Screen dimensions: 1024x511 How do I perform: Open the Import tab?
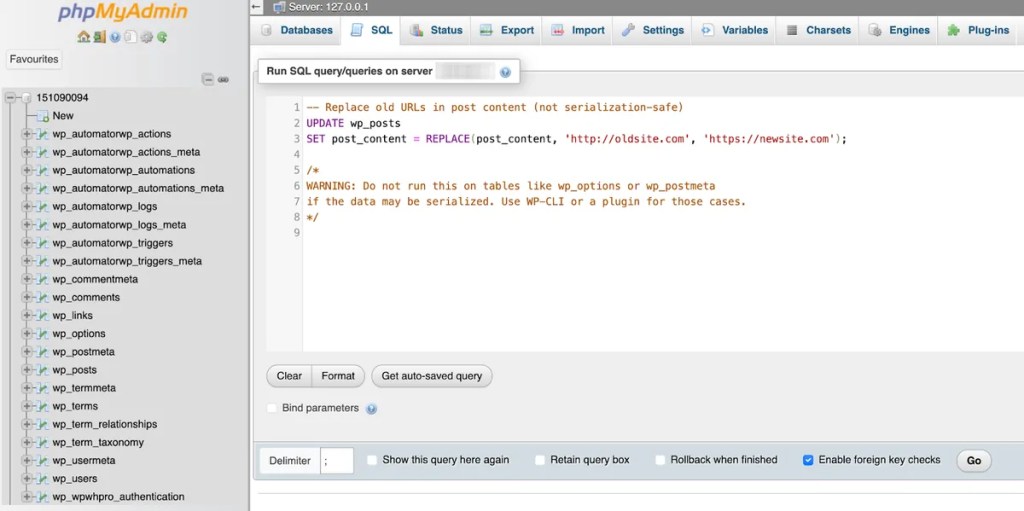click(577, 30)
